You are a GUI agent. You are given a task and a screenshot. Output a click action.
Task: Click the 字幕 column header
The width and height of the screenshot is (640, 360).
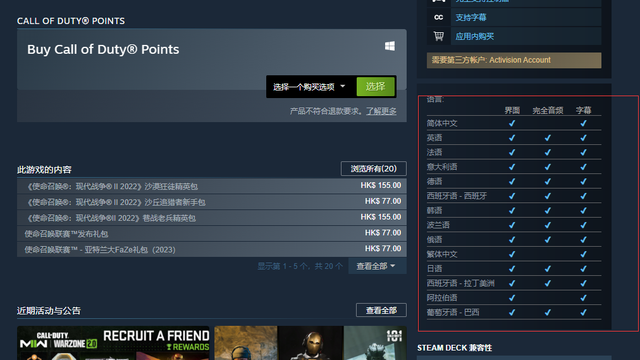pos(584,110)
